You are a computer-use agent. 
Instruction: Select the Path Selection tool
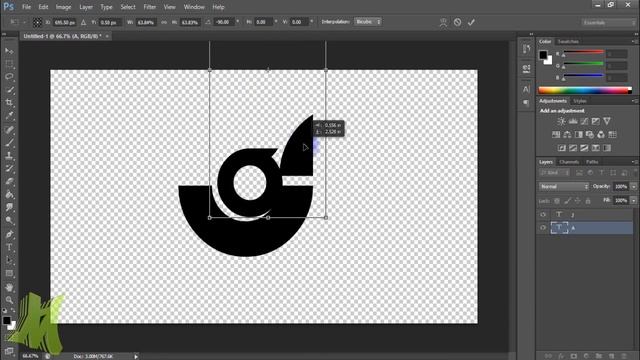pyautogui.click(x=9, y=260)
